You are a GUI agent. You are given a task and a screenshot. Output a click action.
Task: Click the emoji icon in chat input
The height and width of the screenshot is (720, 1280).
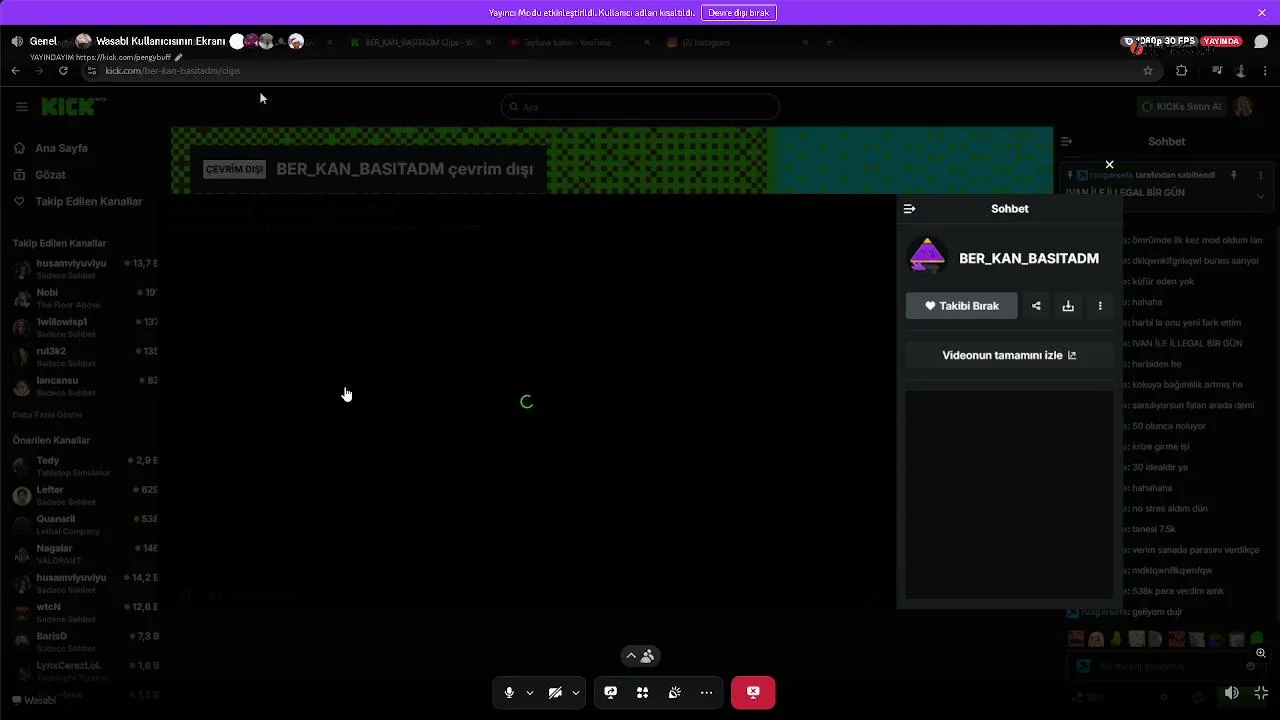[x=1251, y=666]
